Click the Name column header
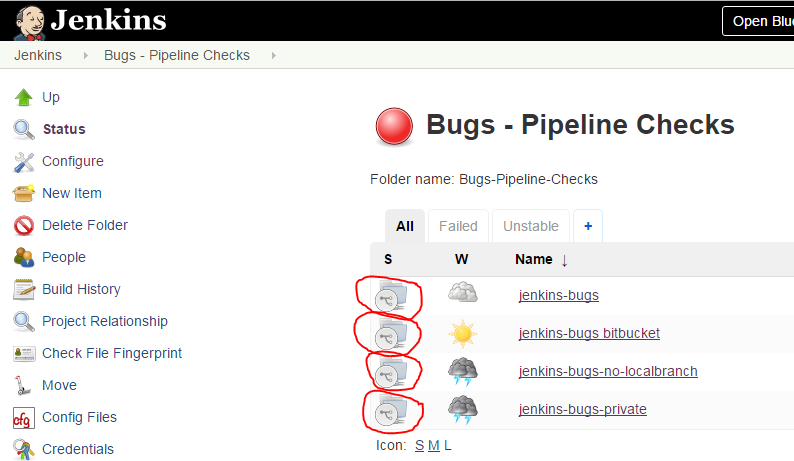The width and height of the screenshot is (794, 461). pos(534,259)
